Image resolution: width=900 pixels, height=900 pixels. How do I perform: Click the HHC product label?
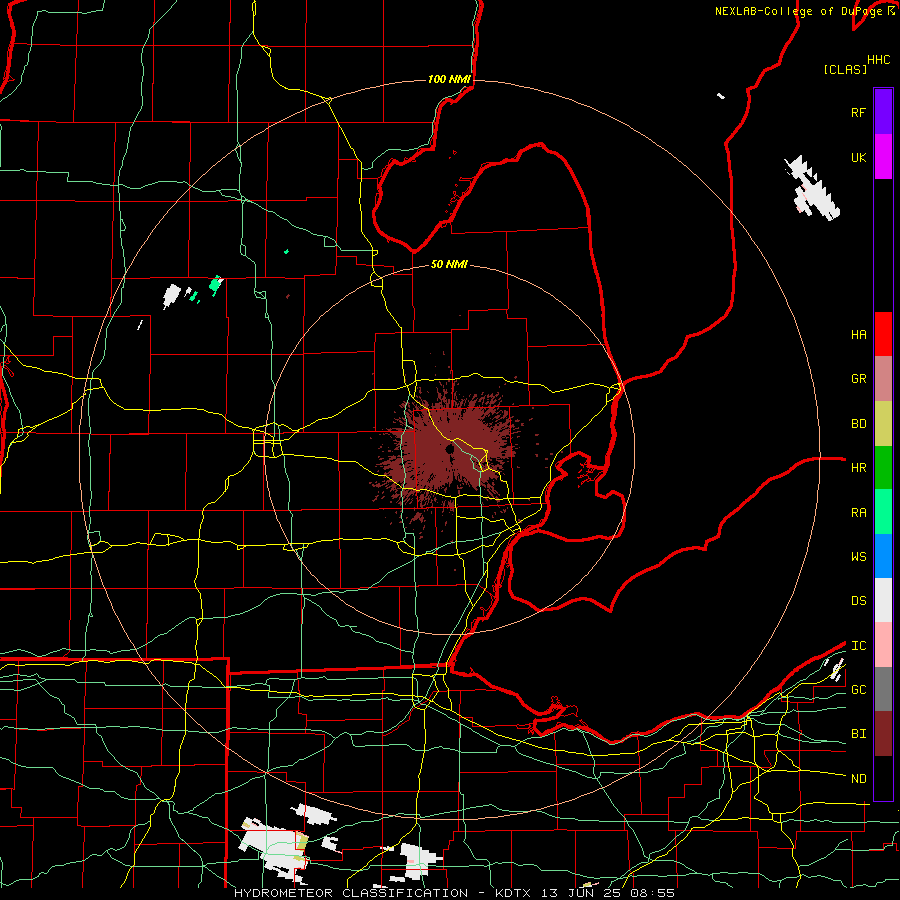tap(878, 60)
